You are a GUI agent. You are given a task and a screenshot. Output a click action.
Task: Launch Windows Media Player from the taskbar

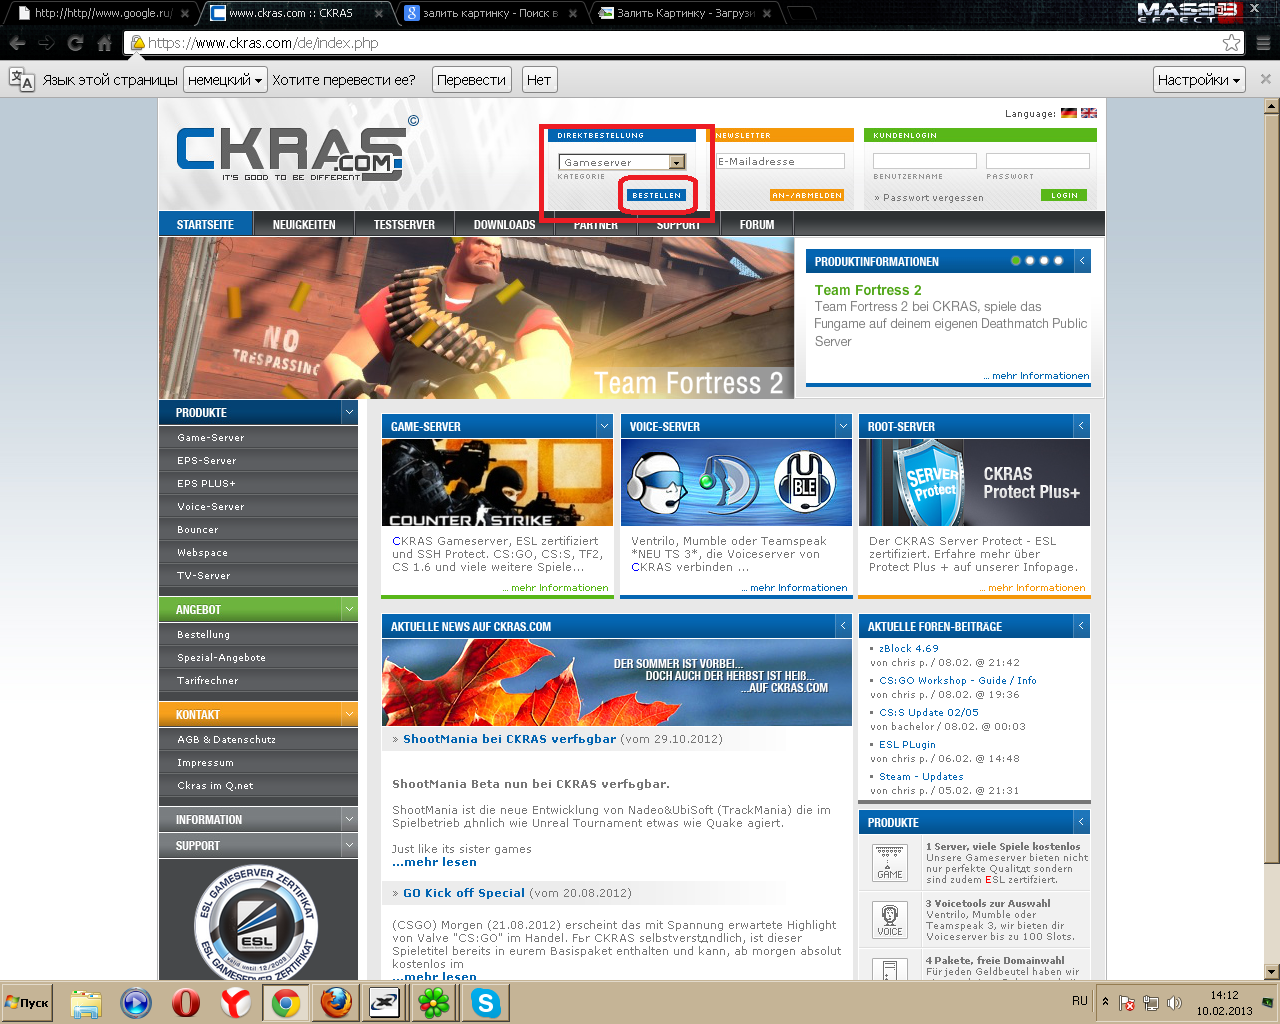point(136,1002)
